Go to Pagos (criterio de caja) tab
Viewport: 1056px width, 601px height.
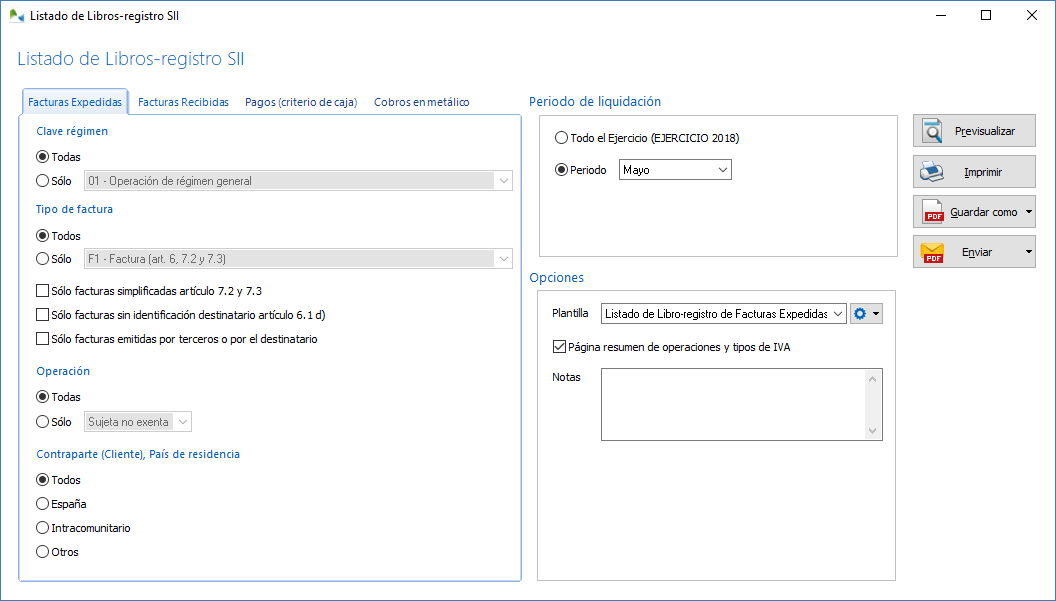[x=301, y=102]
